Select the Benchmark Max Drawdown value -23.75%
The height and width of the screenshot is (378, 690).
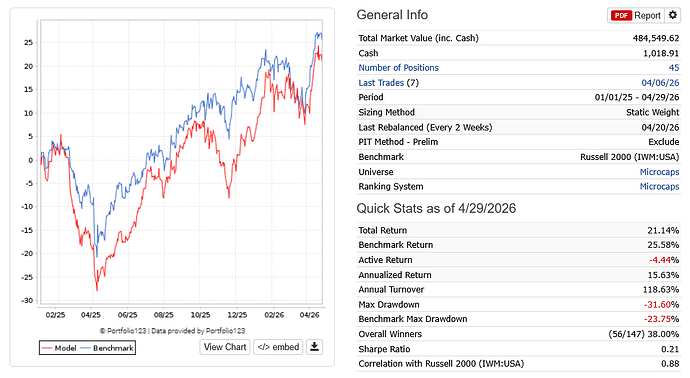click(661, 319)
